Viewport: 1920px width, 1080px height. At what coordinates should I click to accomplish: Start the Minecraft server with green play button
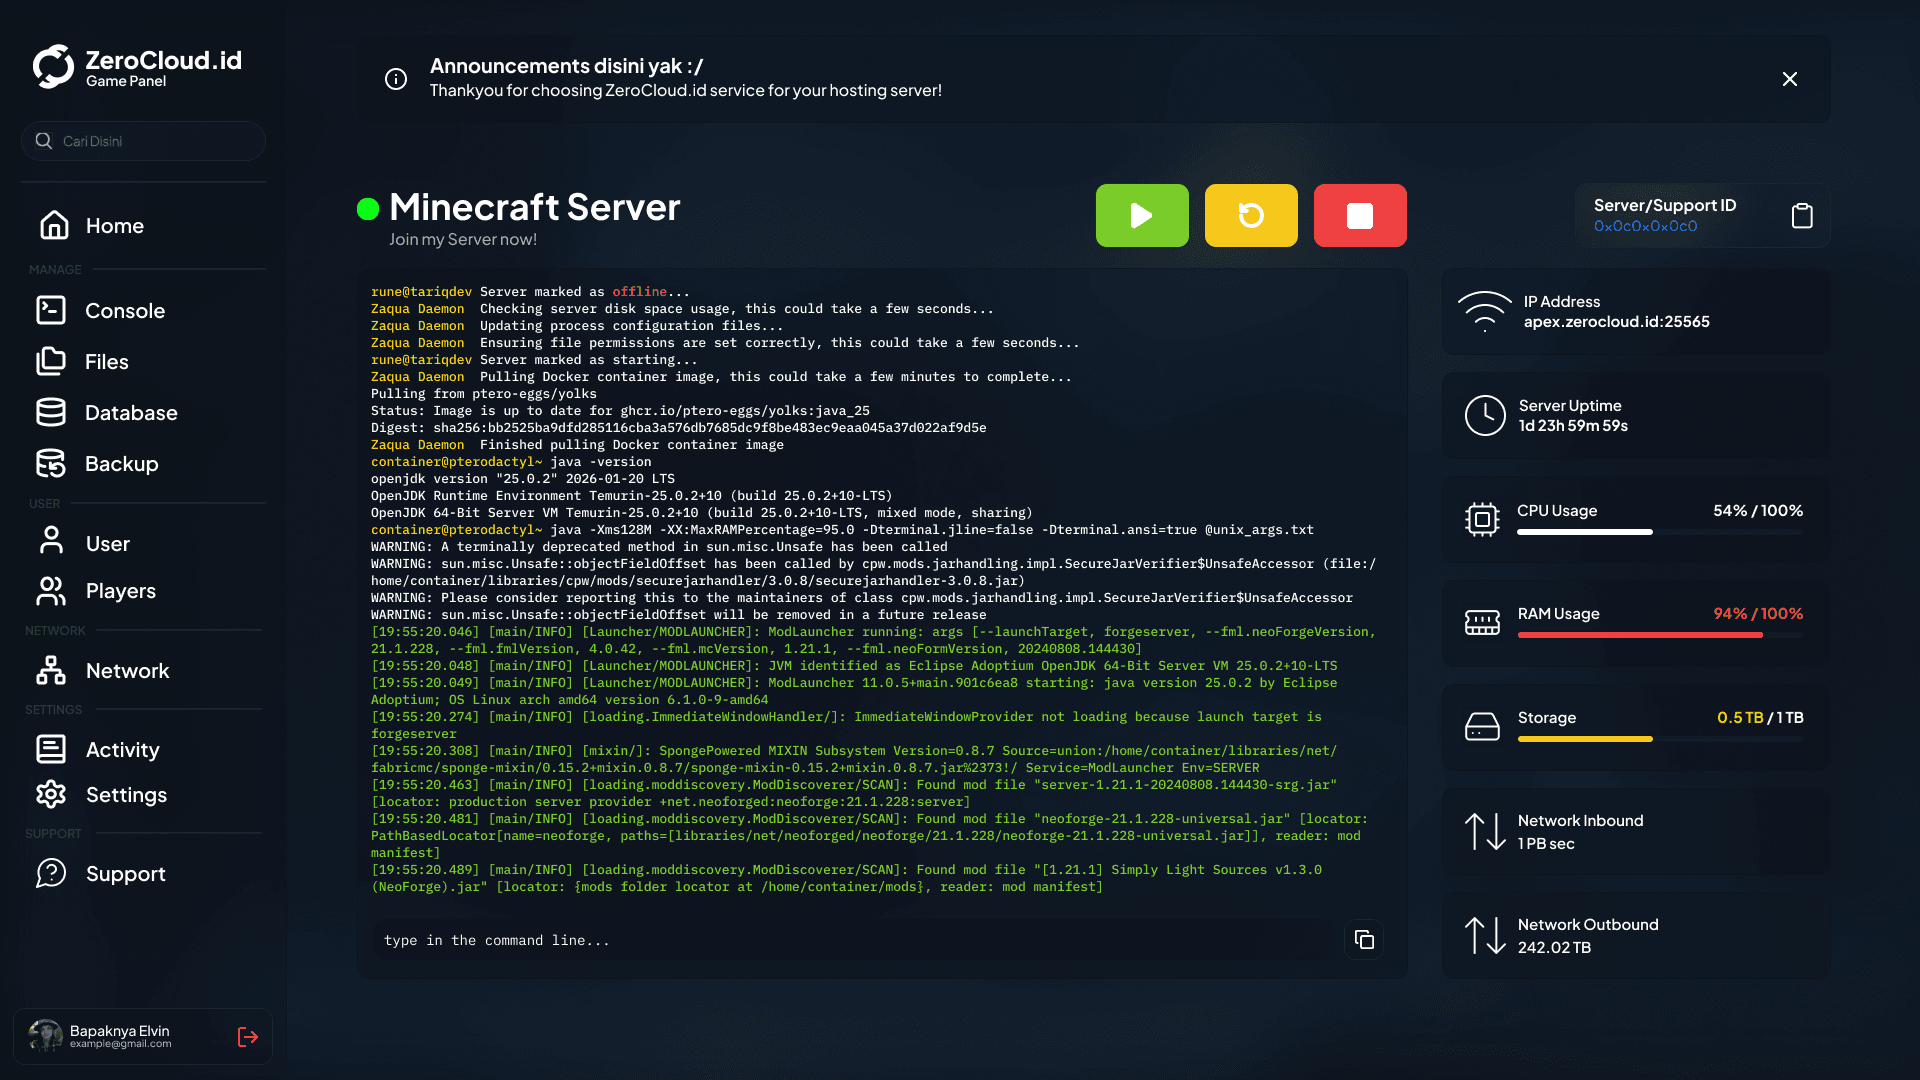1142,215
